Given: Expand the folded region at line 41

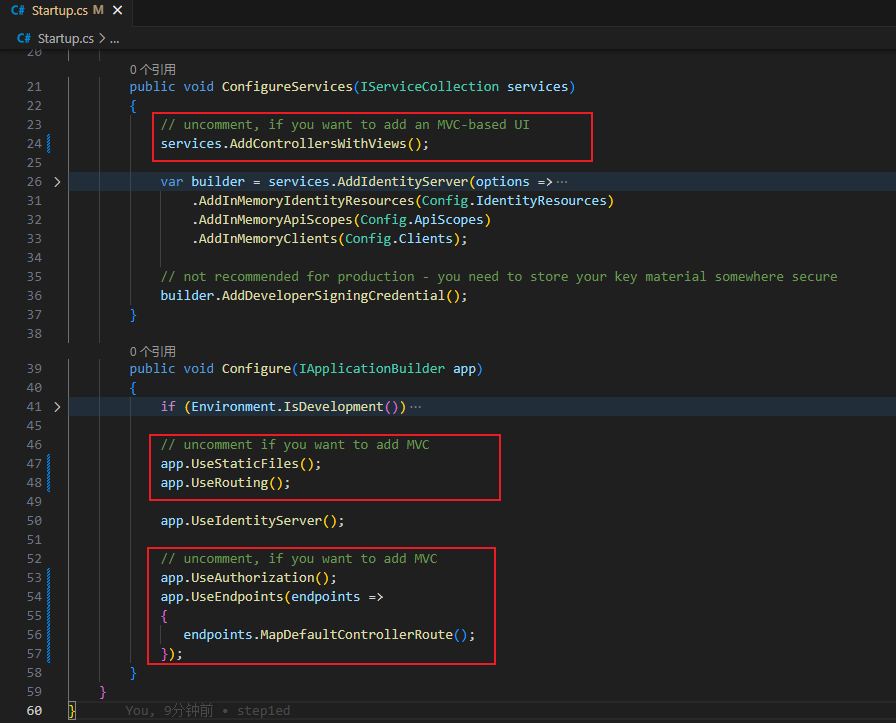Looking at the screenshot, I should click(57, 407).
